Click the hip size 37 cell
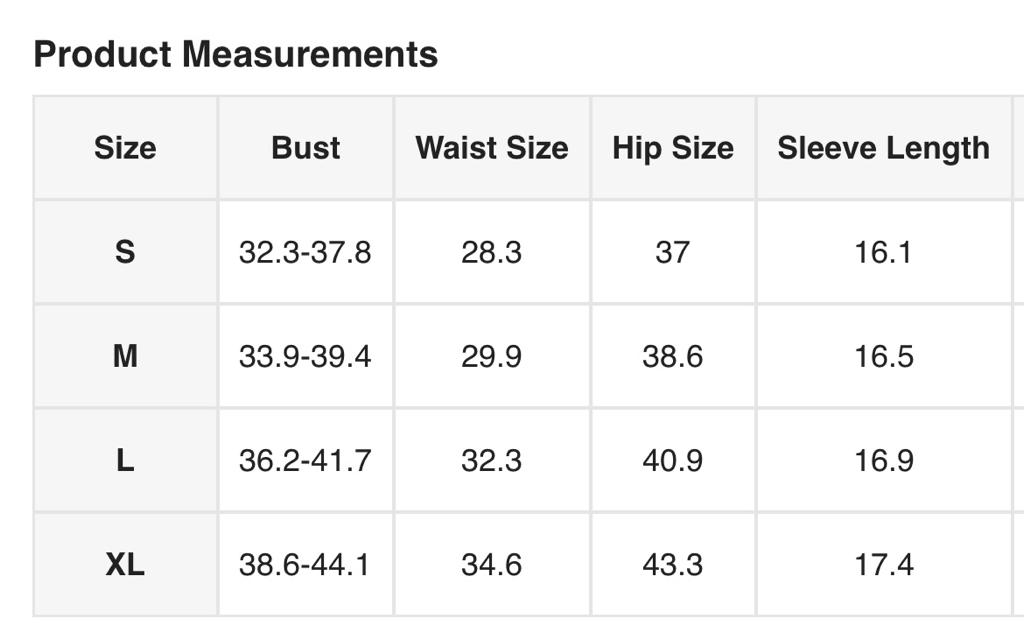1024x626 pixels. click(672, 252)
